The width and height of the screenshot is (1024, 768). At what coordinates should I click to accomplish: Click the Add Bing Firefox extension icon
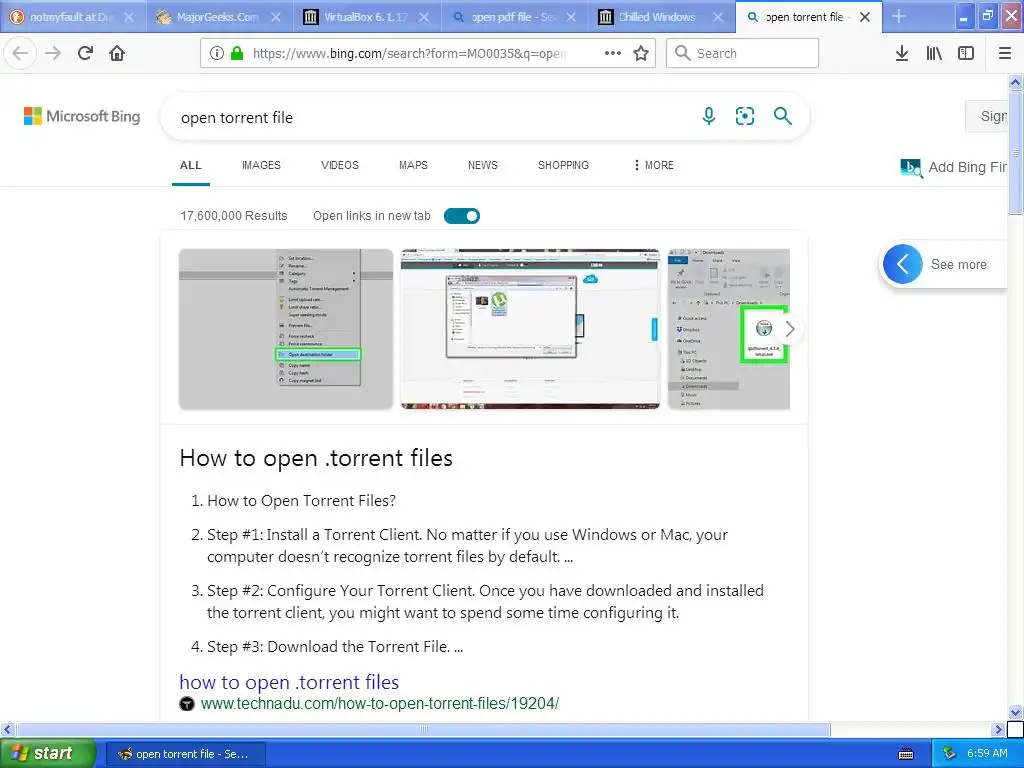coord(911,168)
